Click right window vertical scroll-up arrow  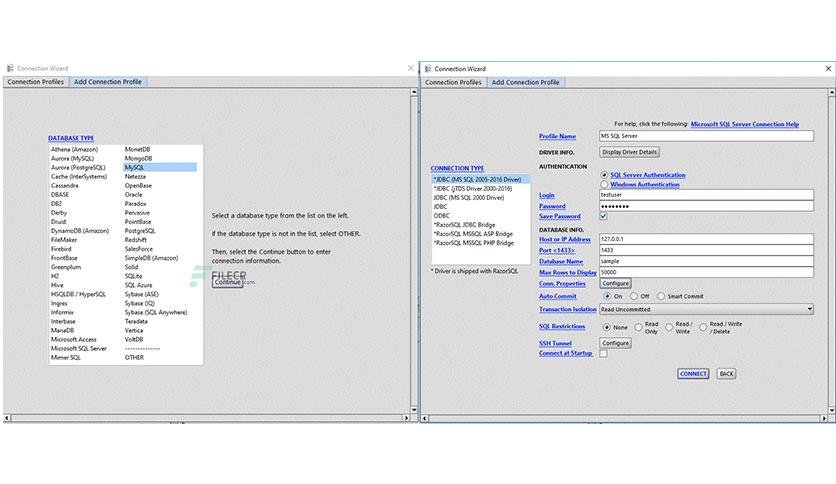pos(832,93)
